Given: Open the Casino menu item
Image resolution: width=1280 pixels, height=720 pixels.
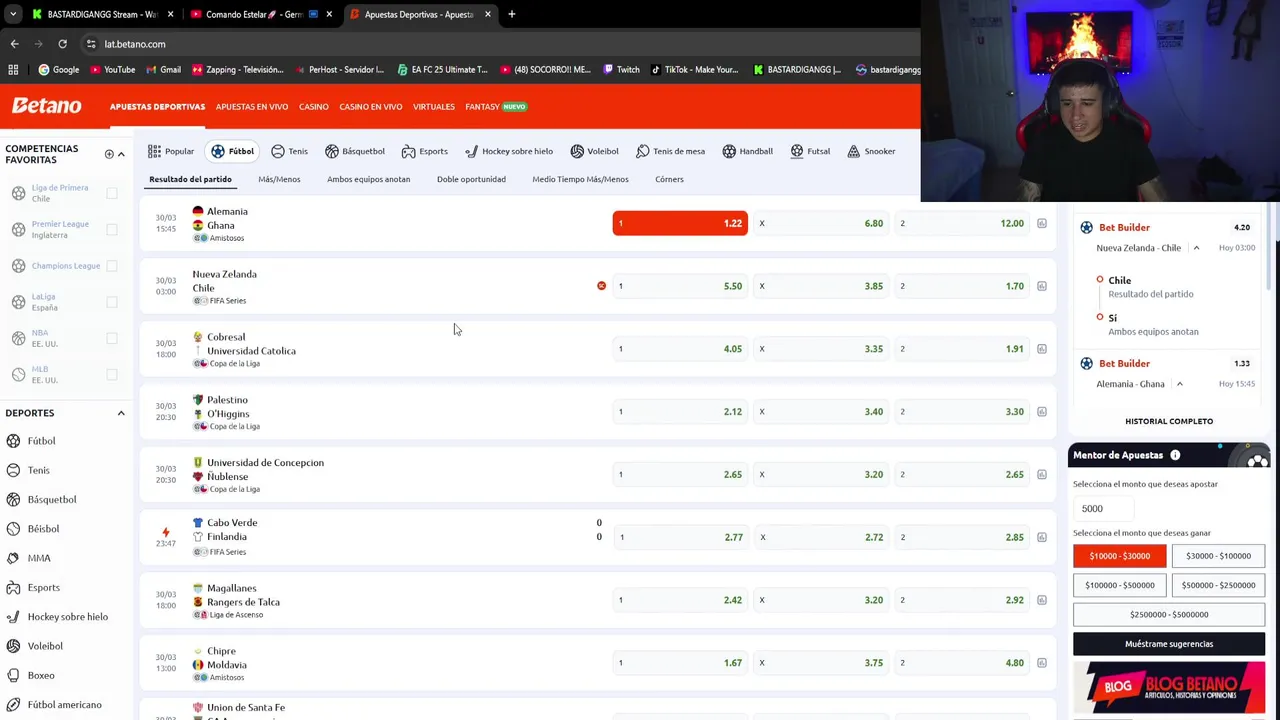Looking at the screenshot, I should [x=313, y=107].
